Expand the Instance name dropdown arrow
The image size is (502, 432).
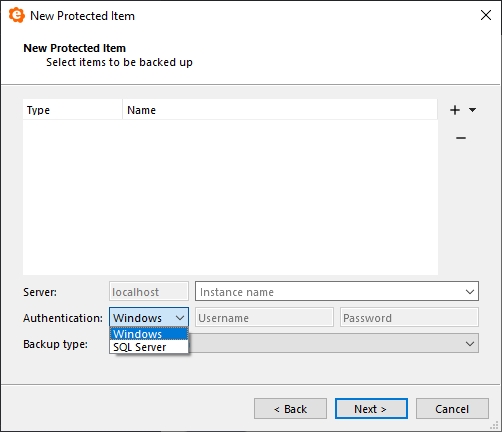click(x=470, y=292)
